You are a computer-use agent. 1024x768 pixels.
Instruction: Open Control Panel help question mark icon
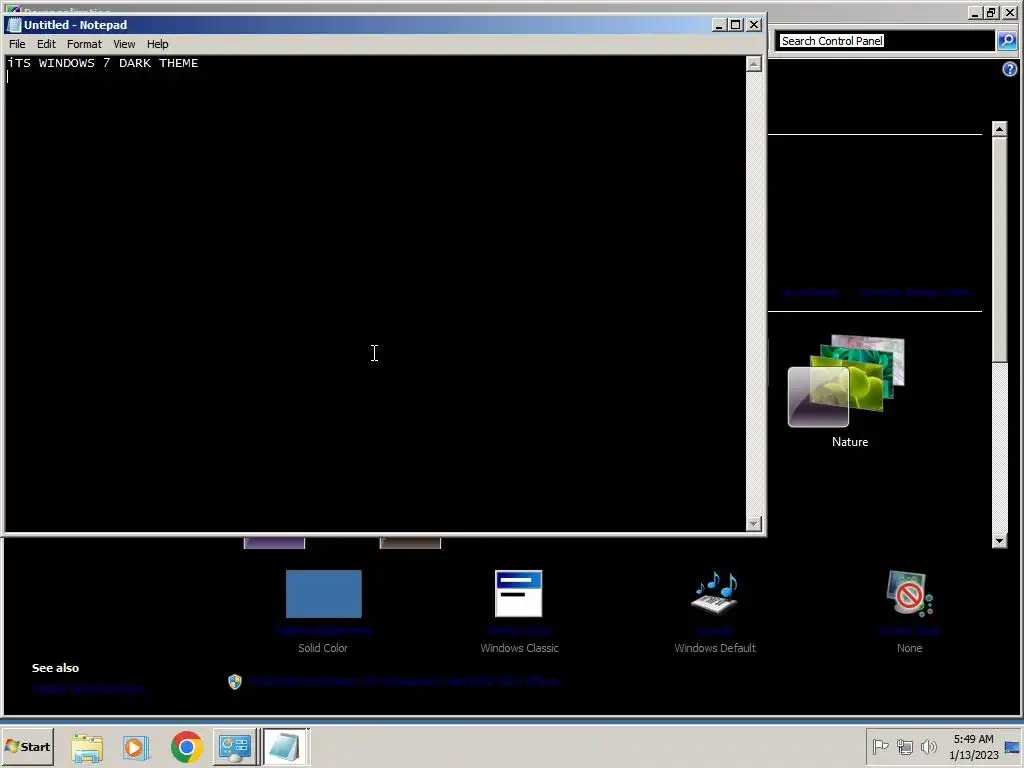(x=1010, y=69)
